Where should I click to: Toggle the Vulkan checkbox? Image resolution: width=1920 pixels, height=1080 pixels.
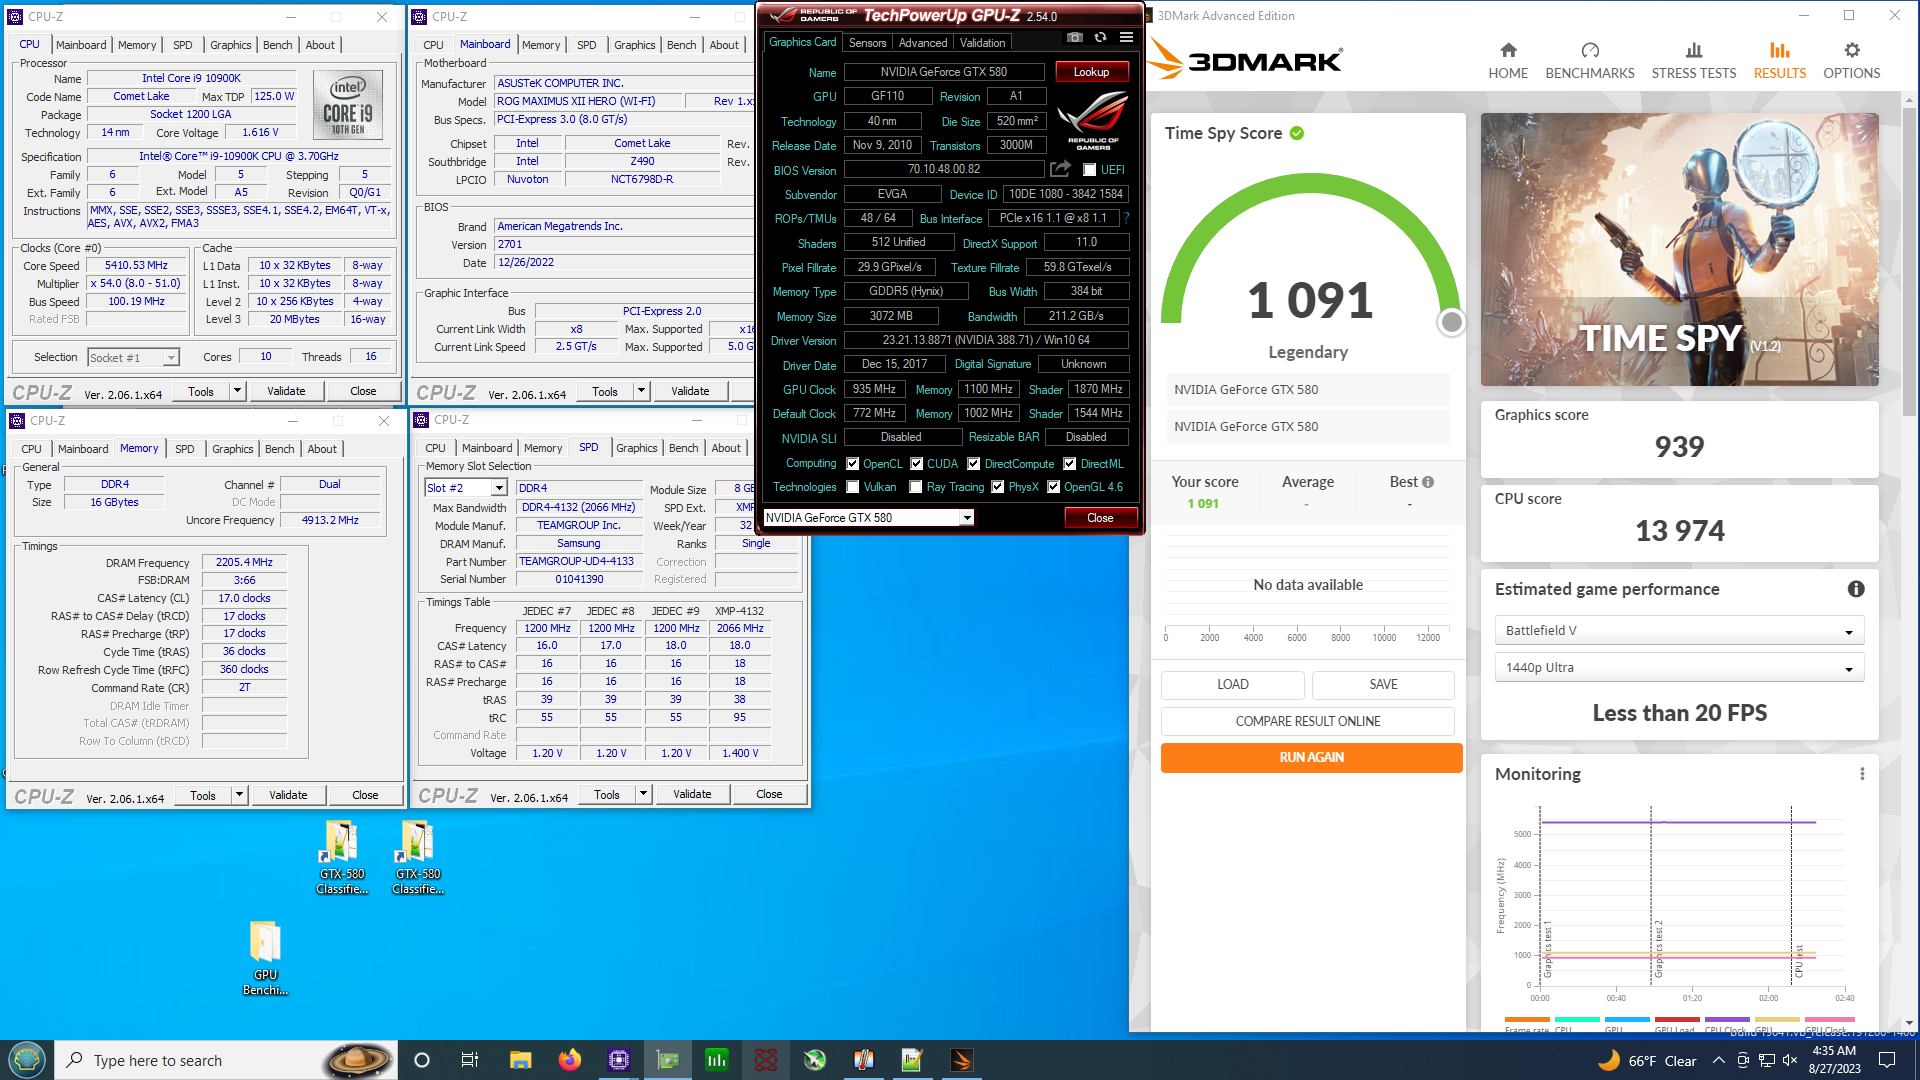tap(853, 487)
